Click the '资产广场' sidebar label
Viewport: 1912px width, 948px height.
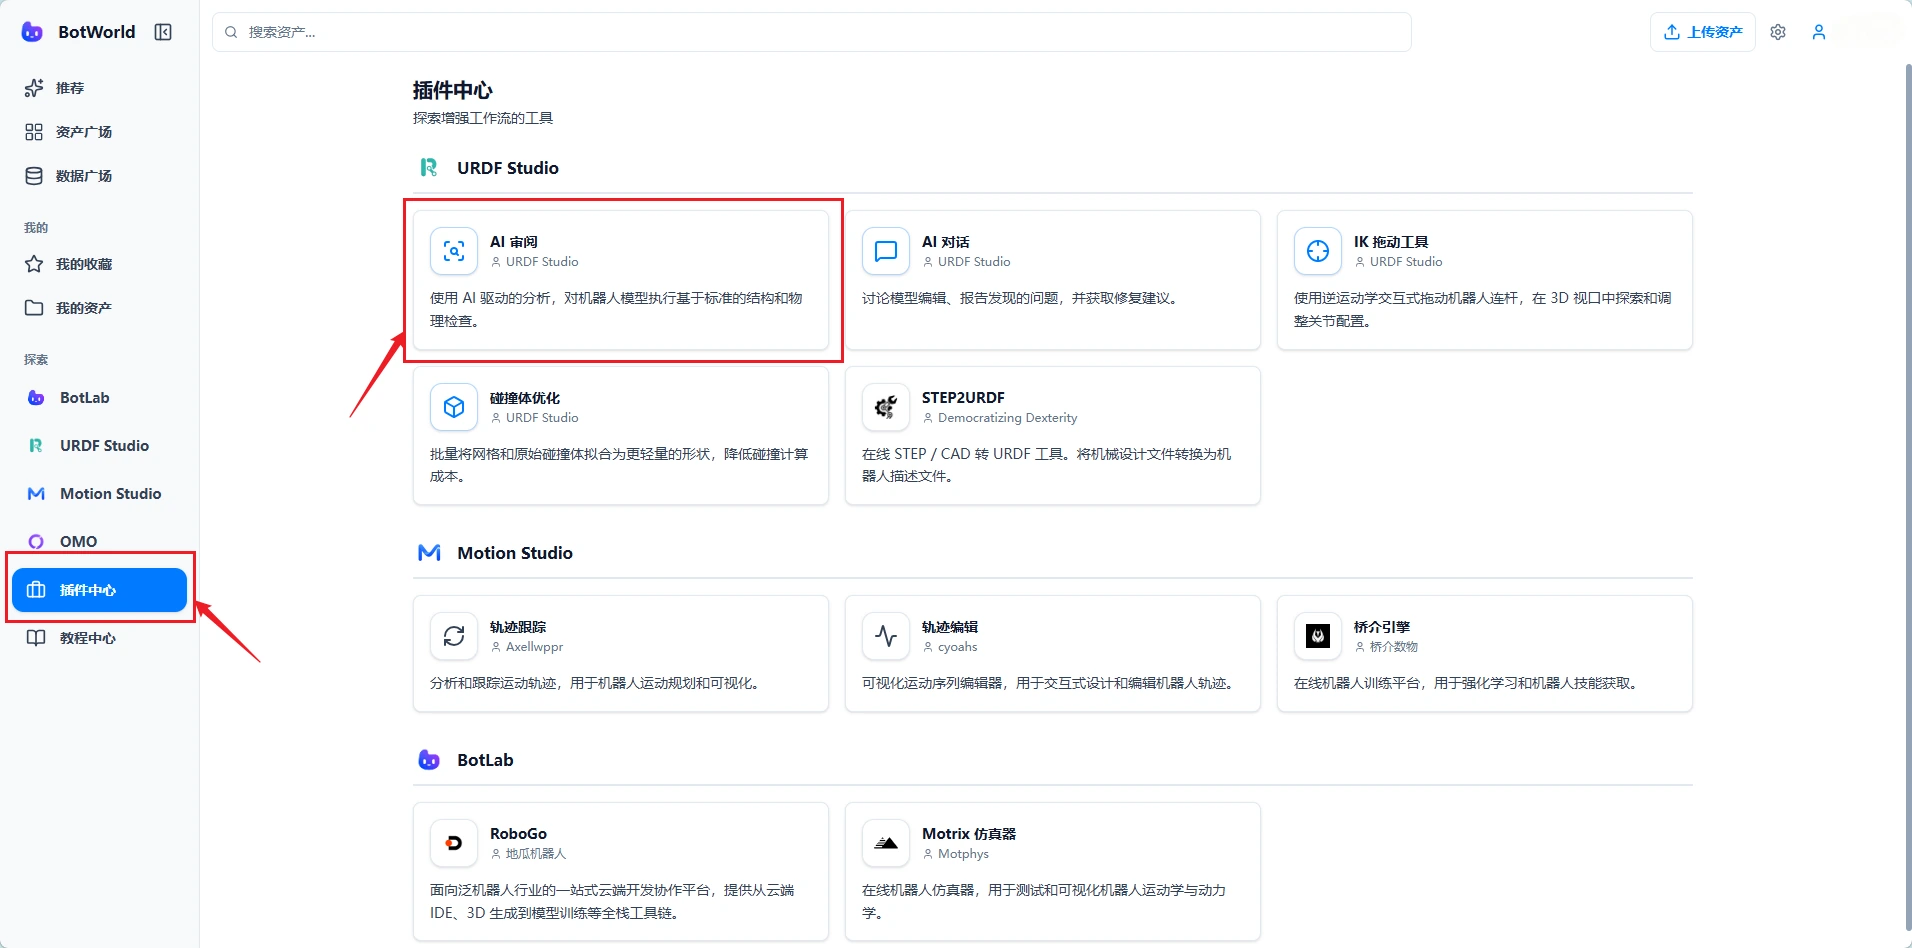[84, 132]
